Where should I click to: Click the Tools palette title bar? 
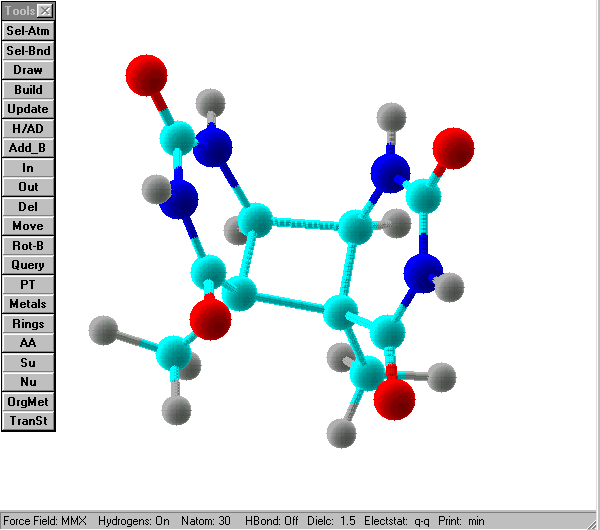tap(20, 11)
